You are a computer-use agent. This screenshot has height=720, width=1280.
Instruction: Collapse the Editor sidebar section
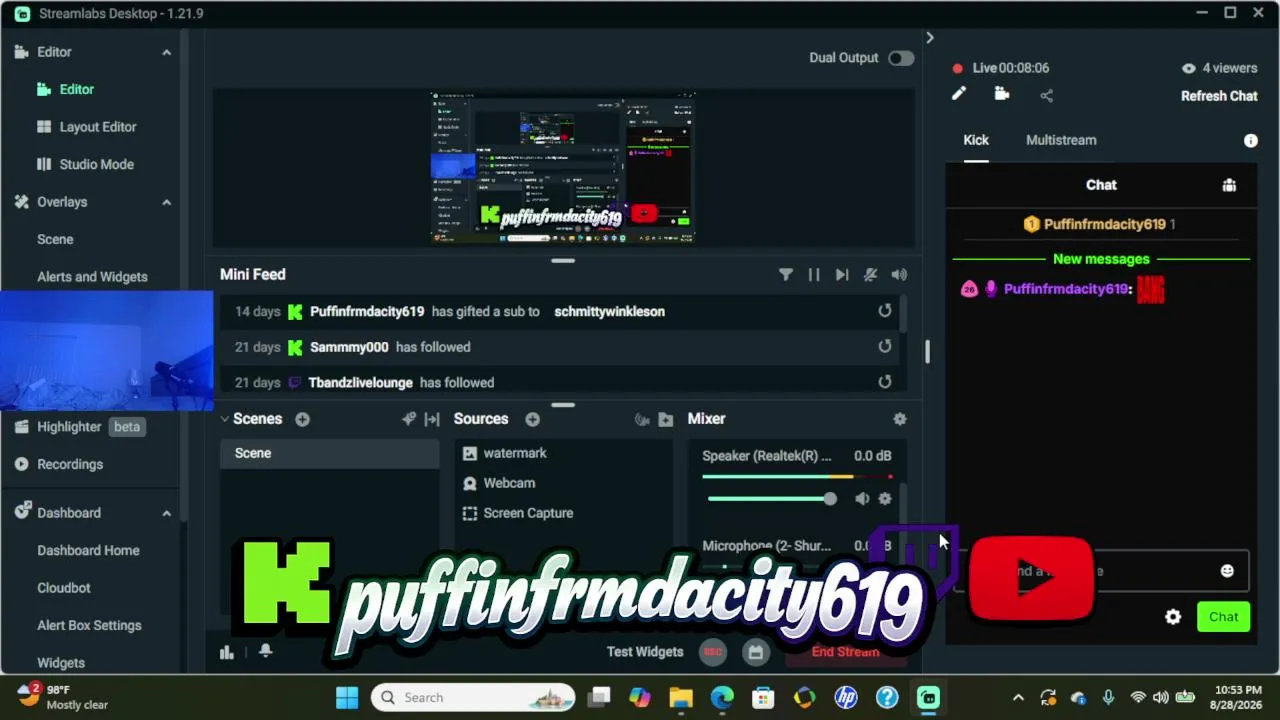(x=166, y=52)
